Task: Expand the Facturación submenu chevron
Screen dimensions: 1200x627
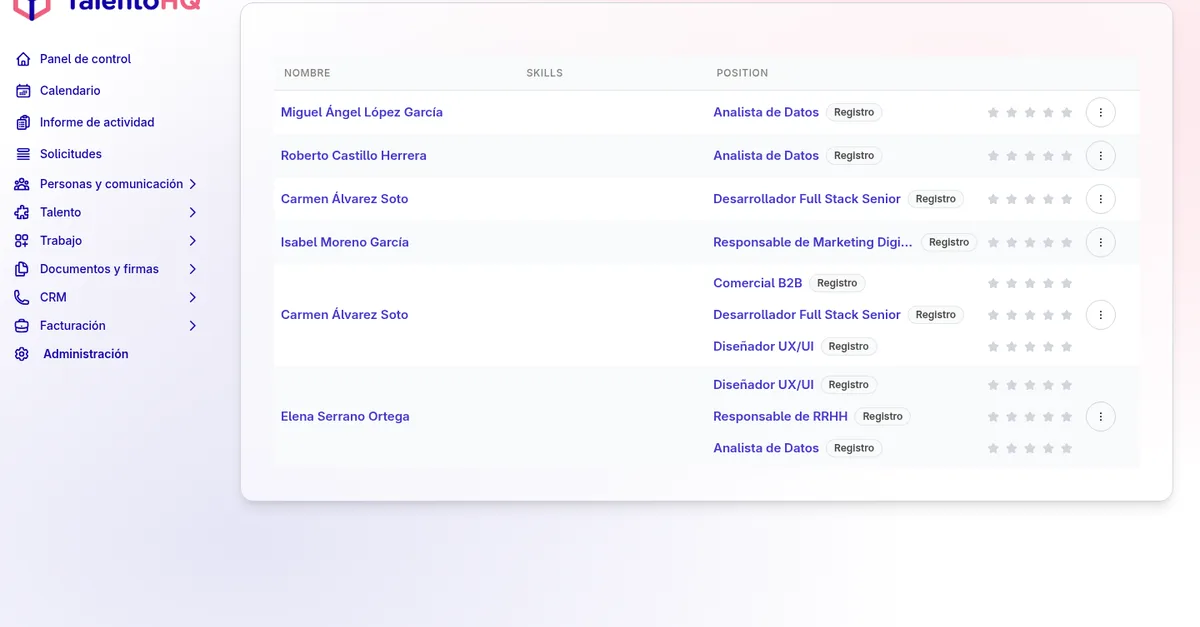Action: [x=193, y=326]
